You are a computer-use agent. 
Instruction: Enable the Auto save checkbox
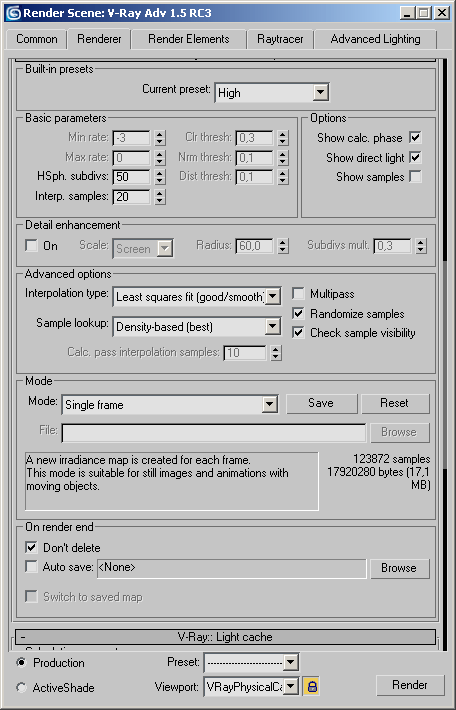[31, 566]
